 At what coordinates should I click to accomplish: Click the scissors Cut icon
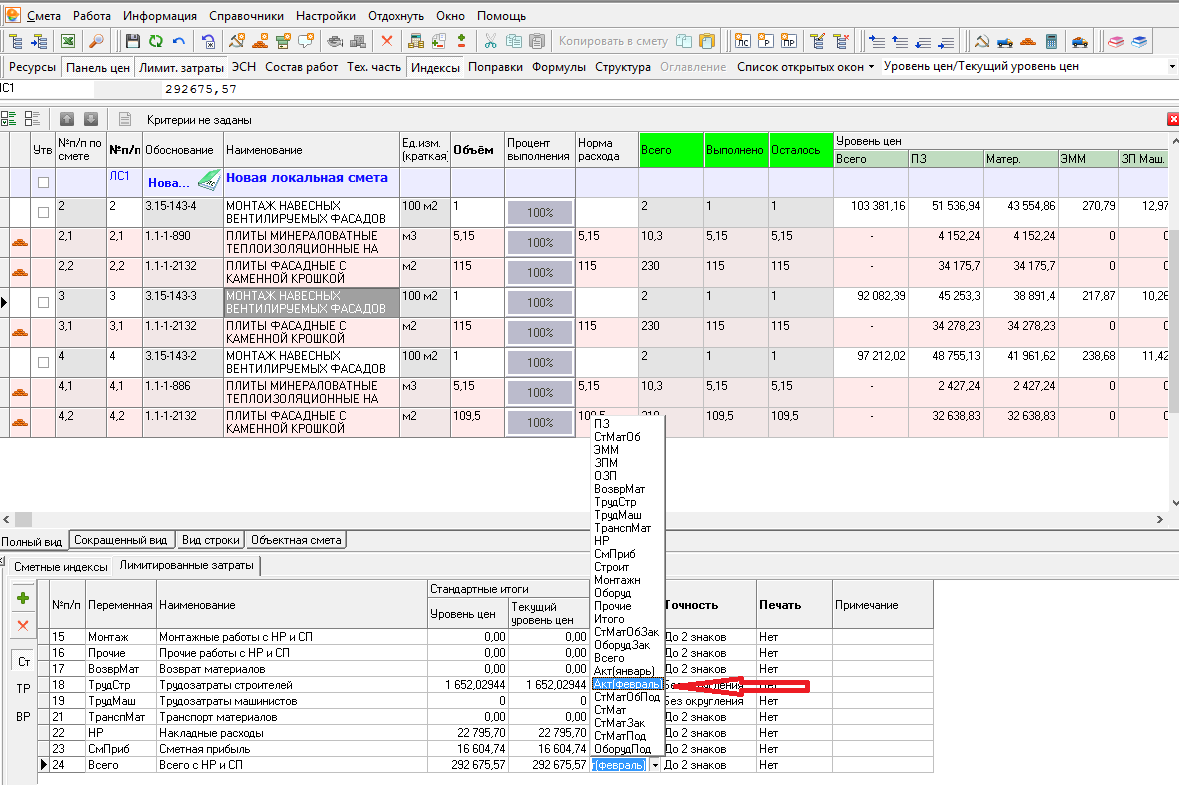(490, 41)
